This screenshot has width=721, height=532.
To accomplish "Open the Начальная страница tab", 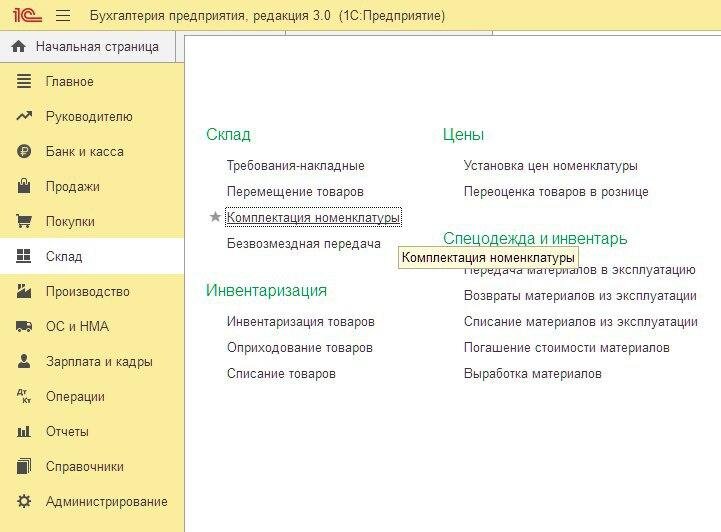I will tap(87, 46).
